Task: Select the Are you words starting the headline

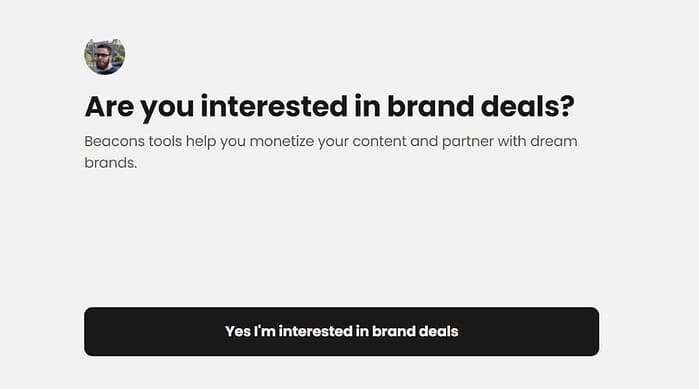Action: tap(139, 107)
